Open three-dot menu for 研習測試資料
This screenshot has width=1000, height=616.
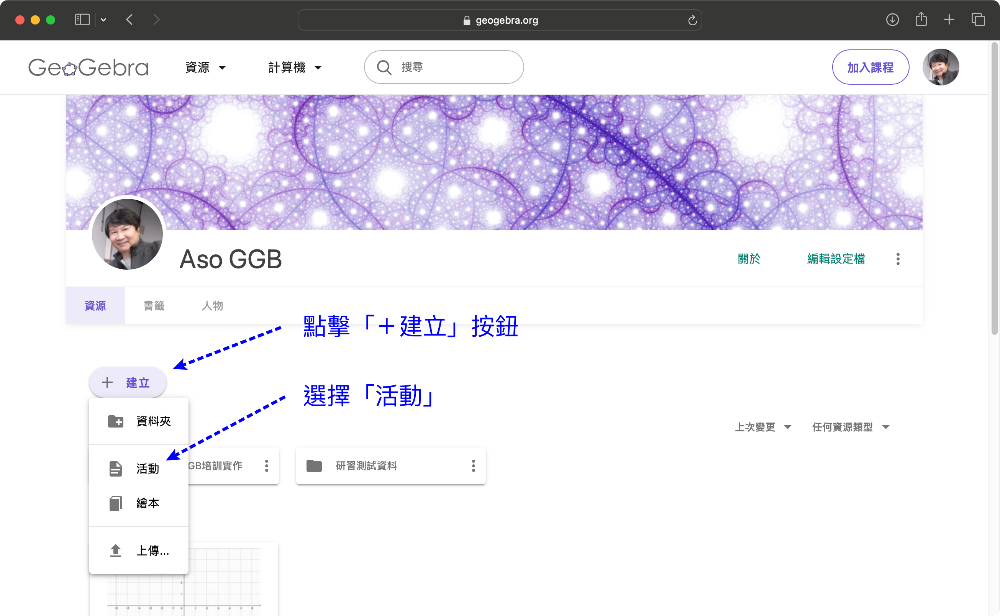473,466
